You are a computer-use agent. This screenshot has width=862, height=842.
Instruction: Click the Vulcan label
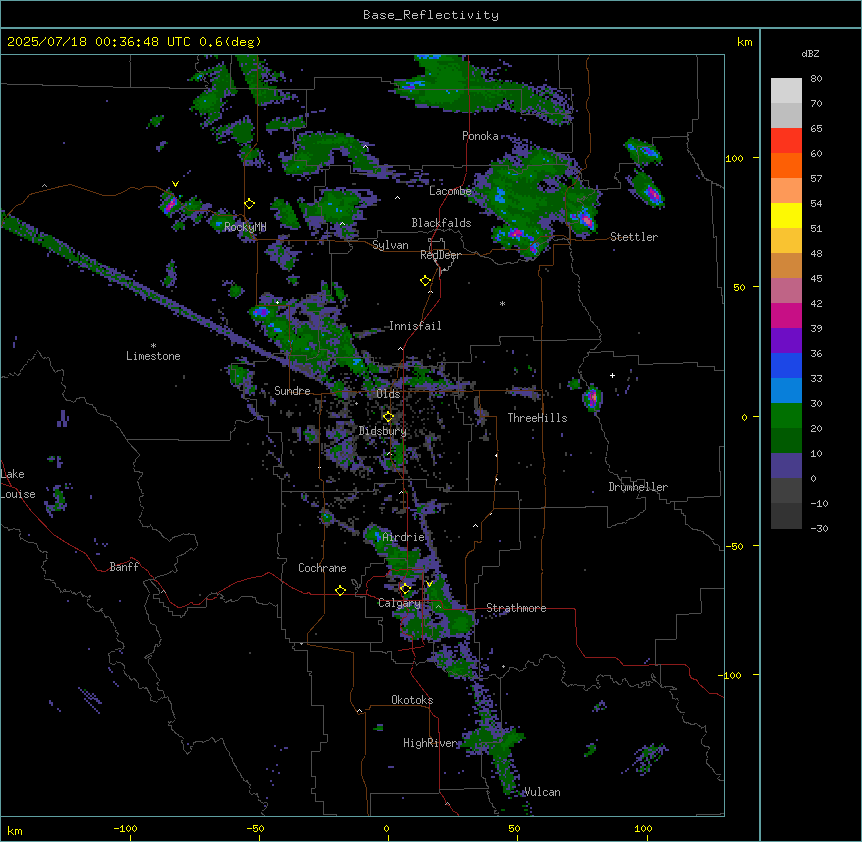[542, 792]
